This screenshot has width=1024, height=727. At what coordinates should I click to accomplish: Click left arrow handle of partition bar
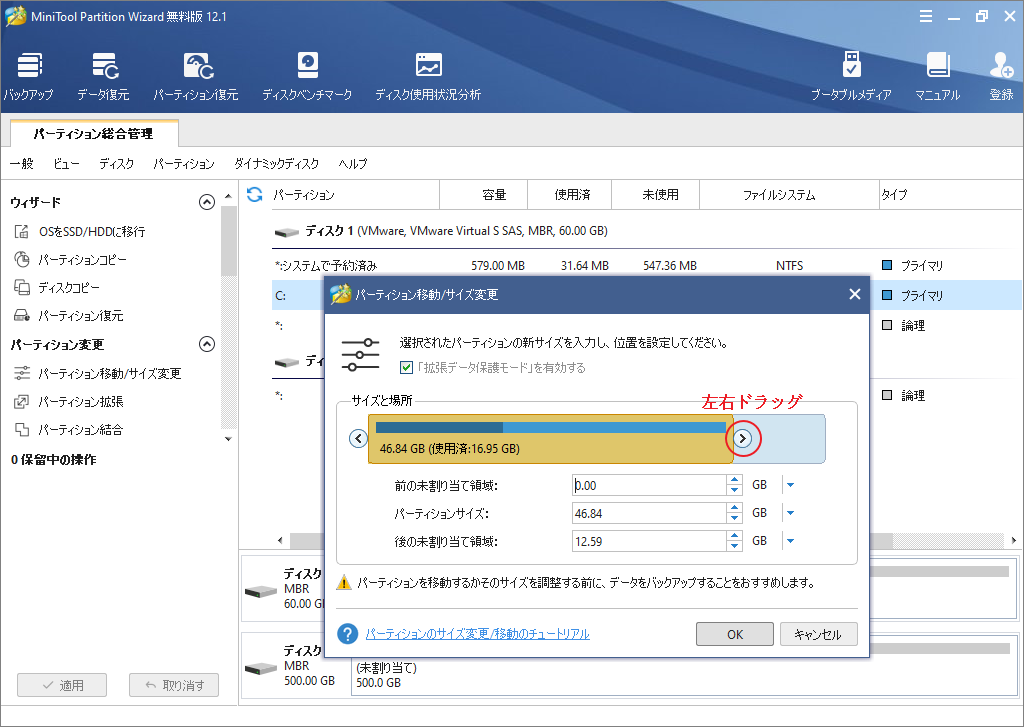pos(359,438)
